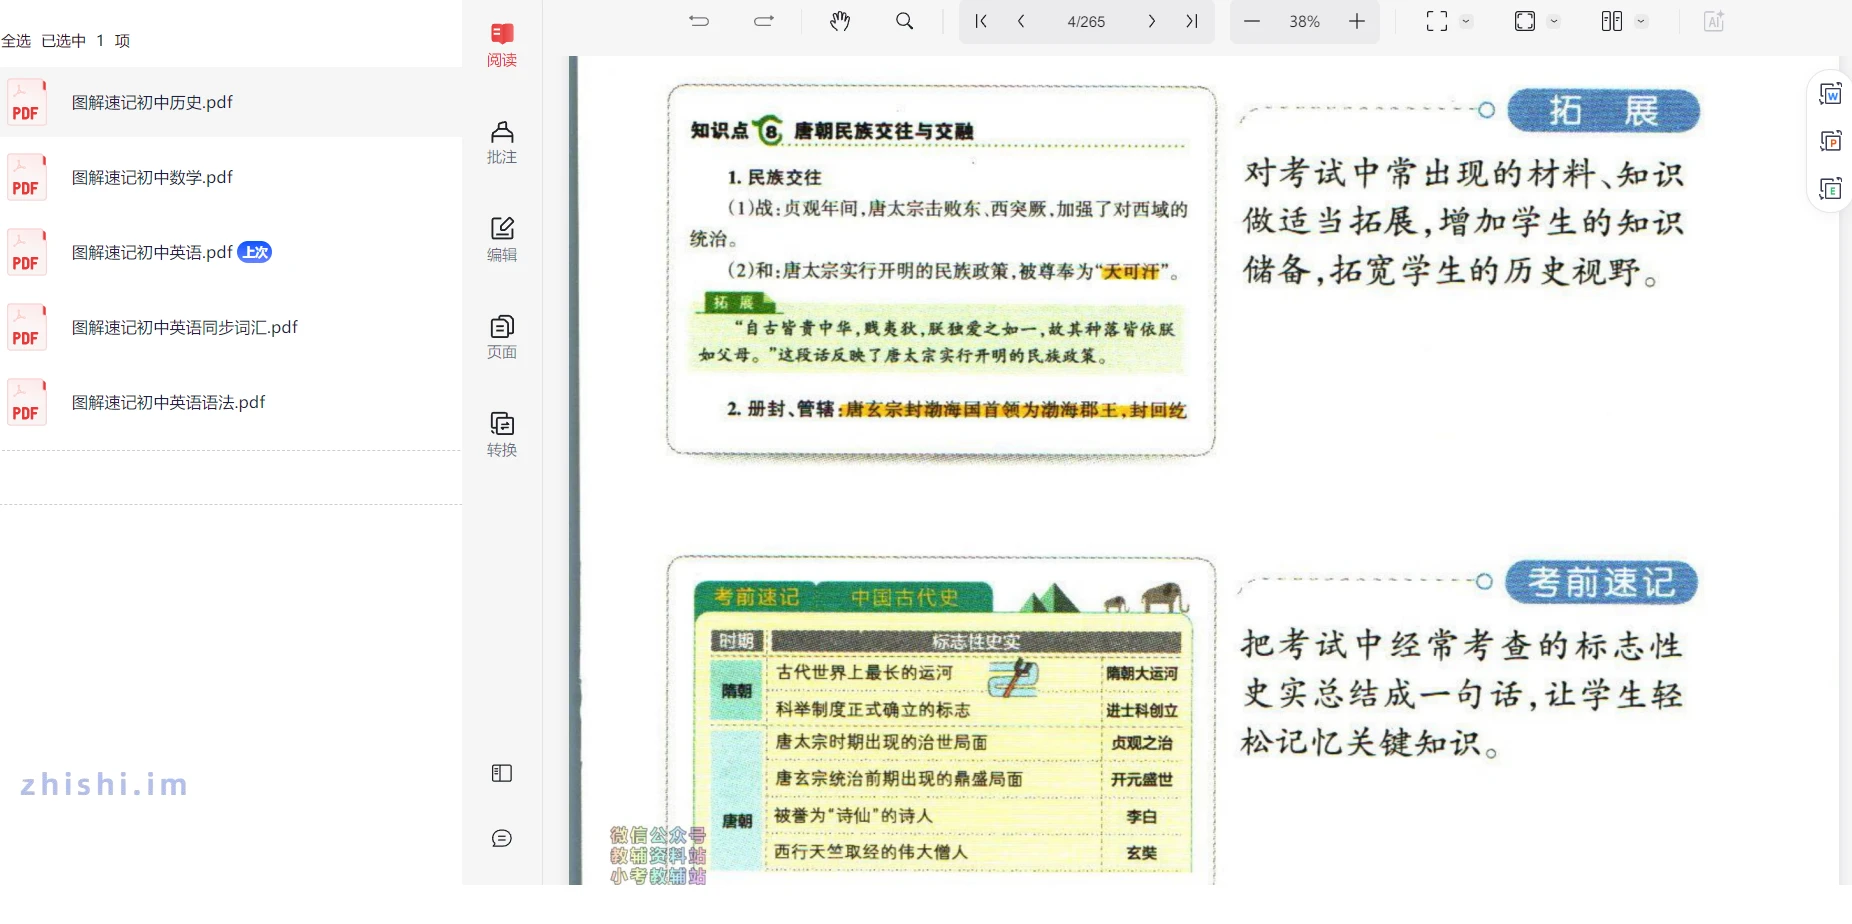Expand the page layout dropdown arrow
Image resolution: width=1852 pixels, height=924 pixels.
point(1641,21)
